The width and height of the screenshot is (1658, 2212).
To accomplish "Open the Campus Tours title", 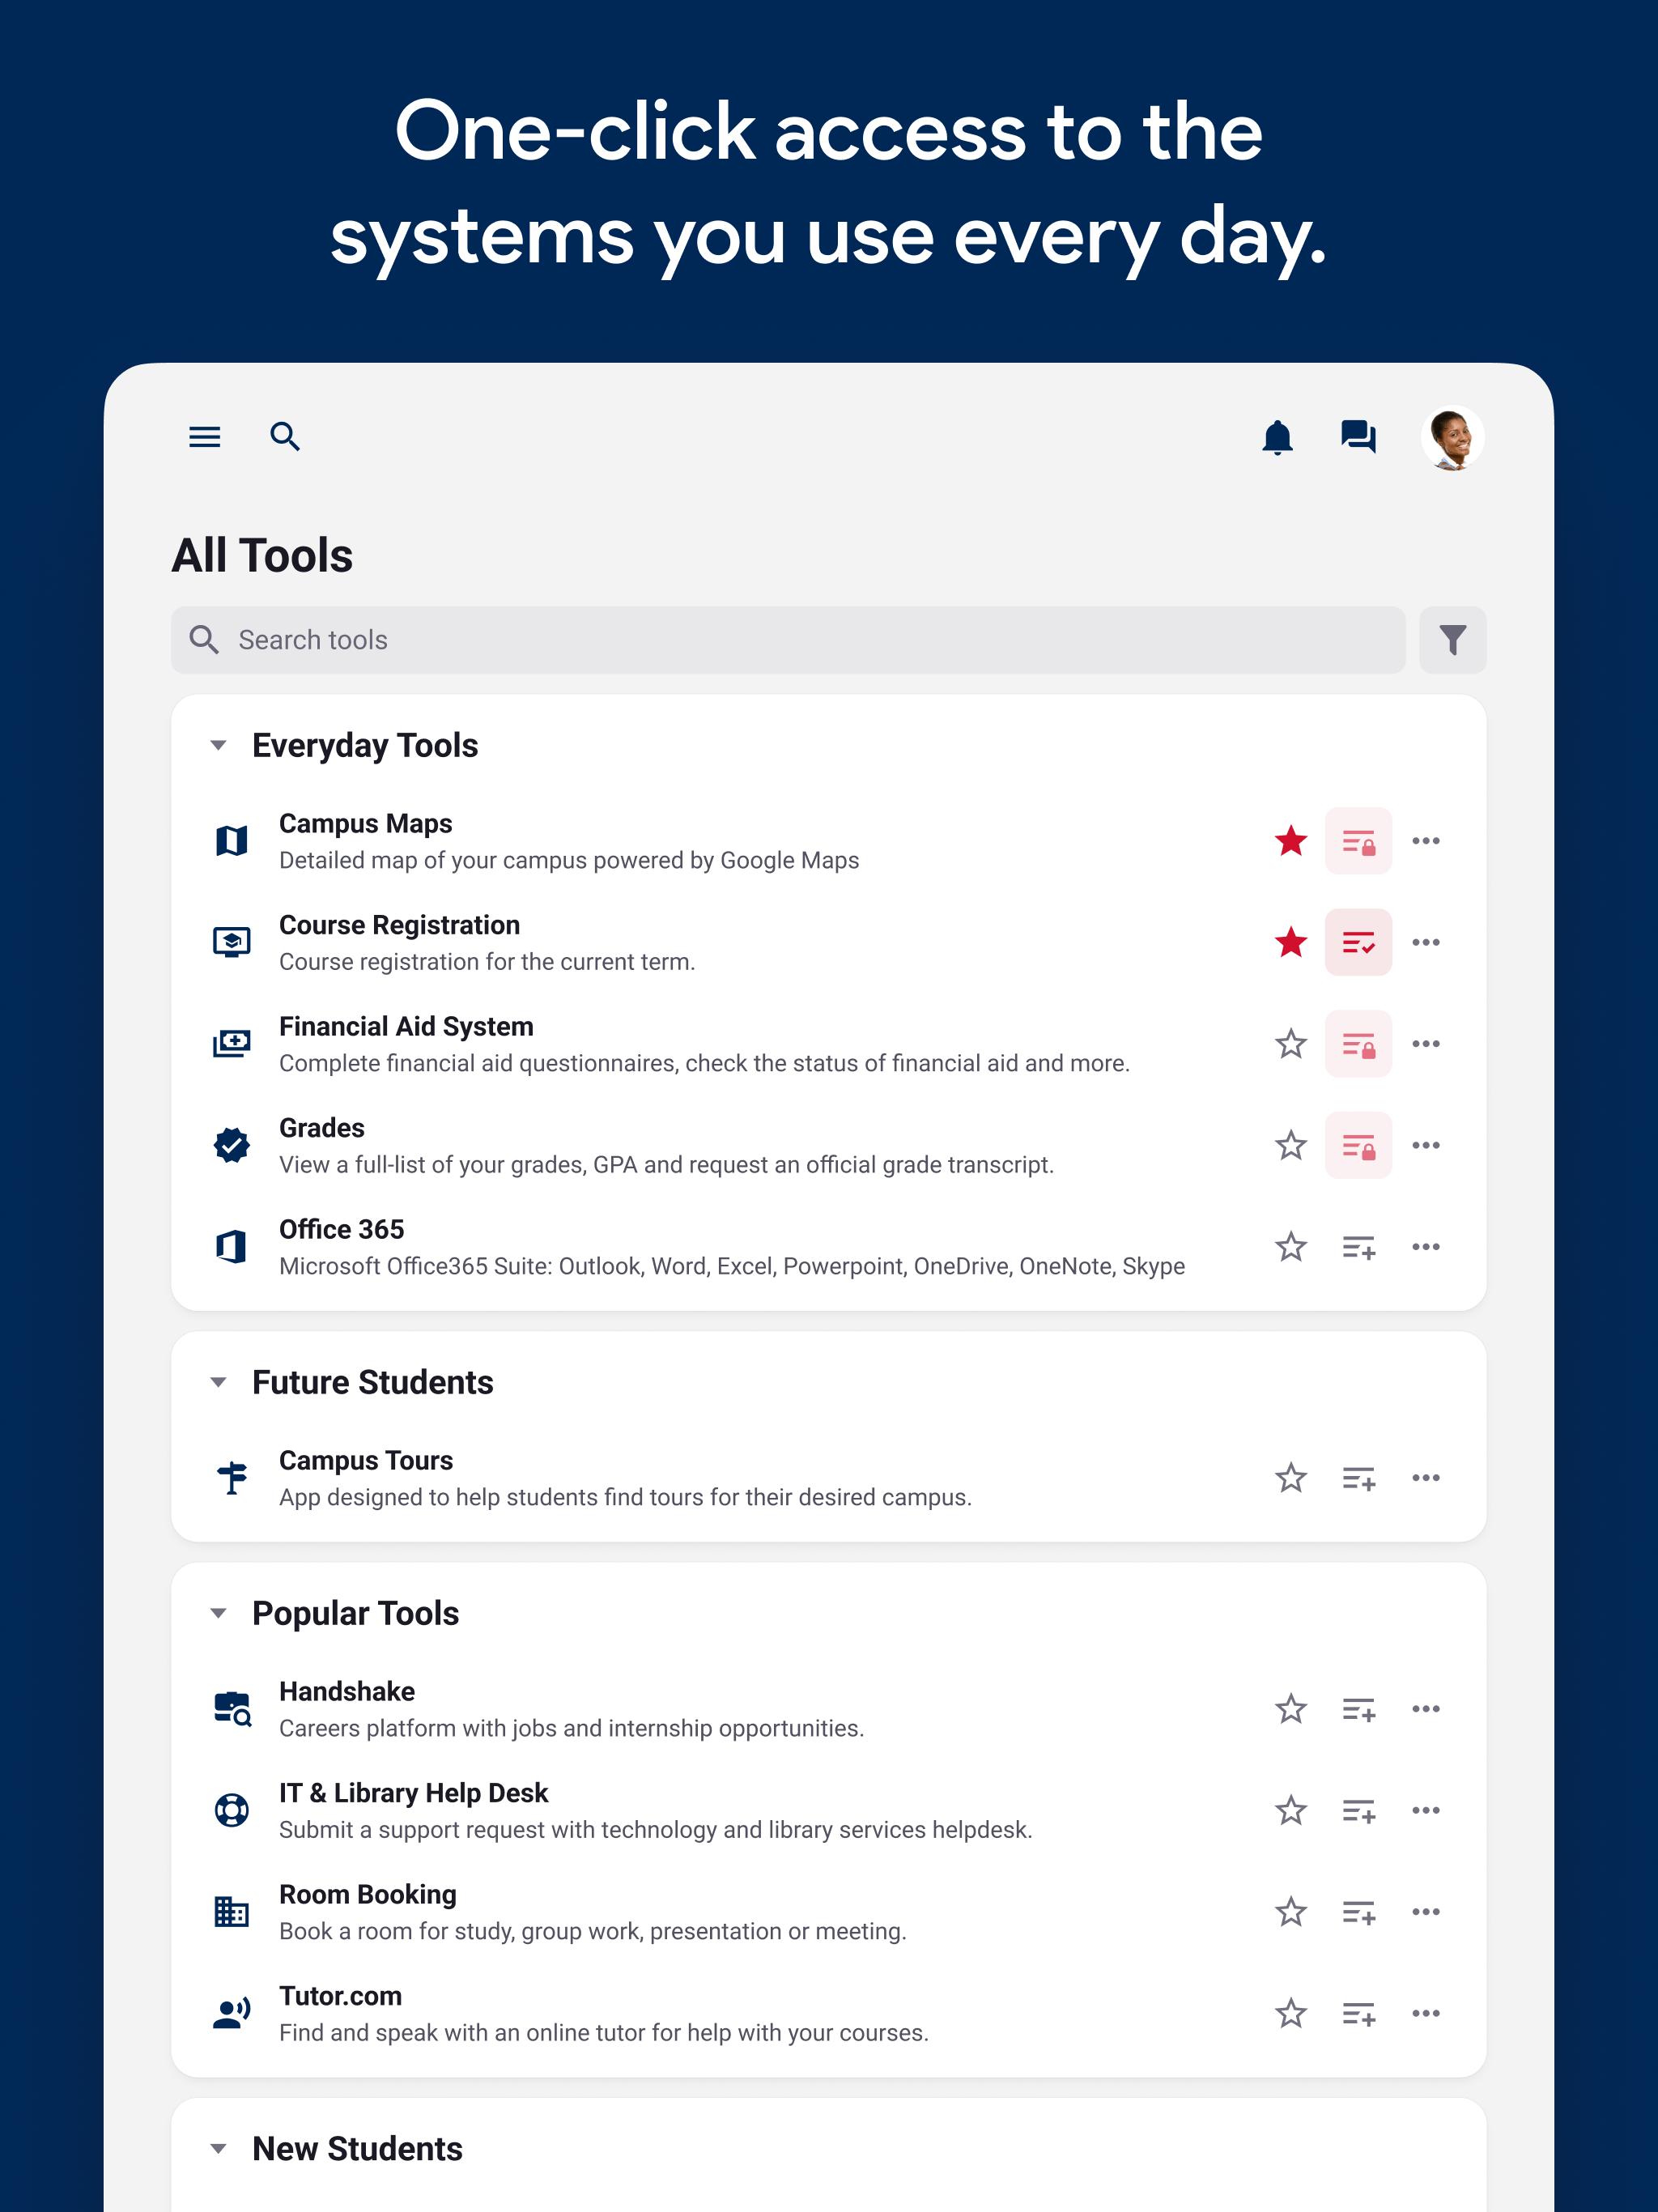I will pyautogui.click(x=366, y=1461).
